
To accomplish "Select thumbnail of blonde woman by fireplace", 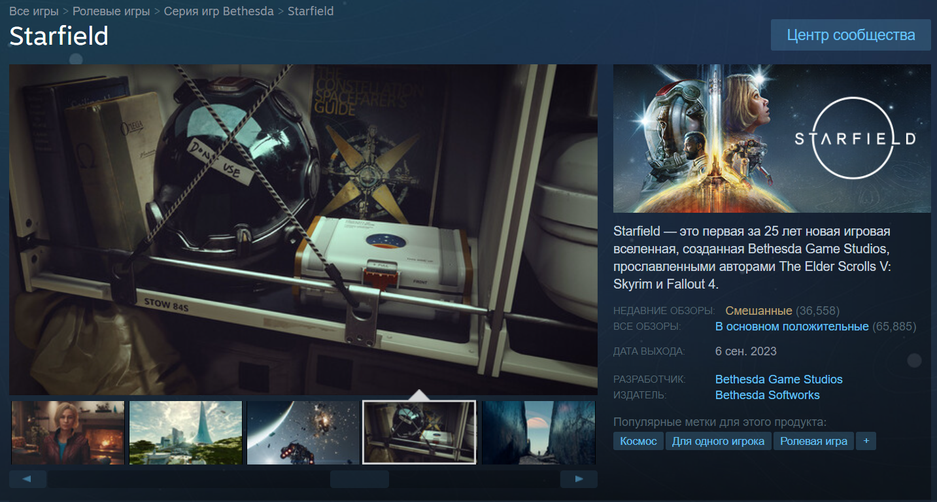I will pyautogui.click(x=68, y=433).
